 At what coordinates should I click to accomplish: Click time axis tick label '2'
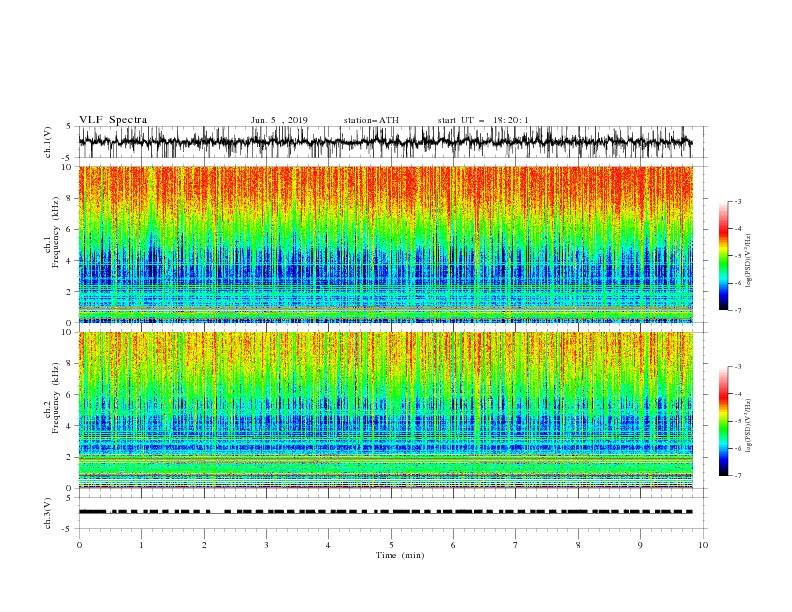[x=204, y=545]
